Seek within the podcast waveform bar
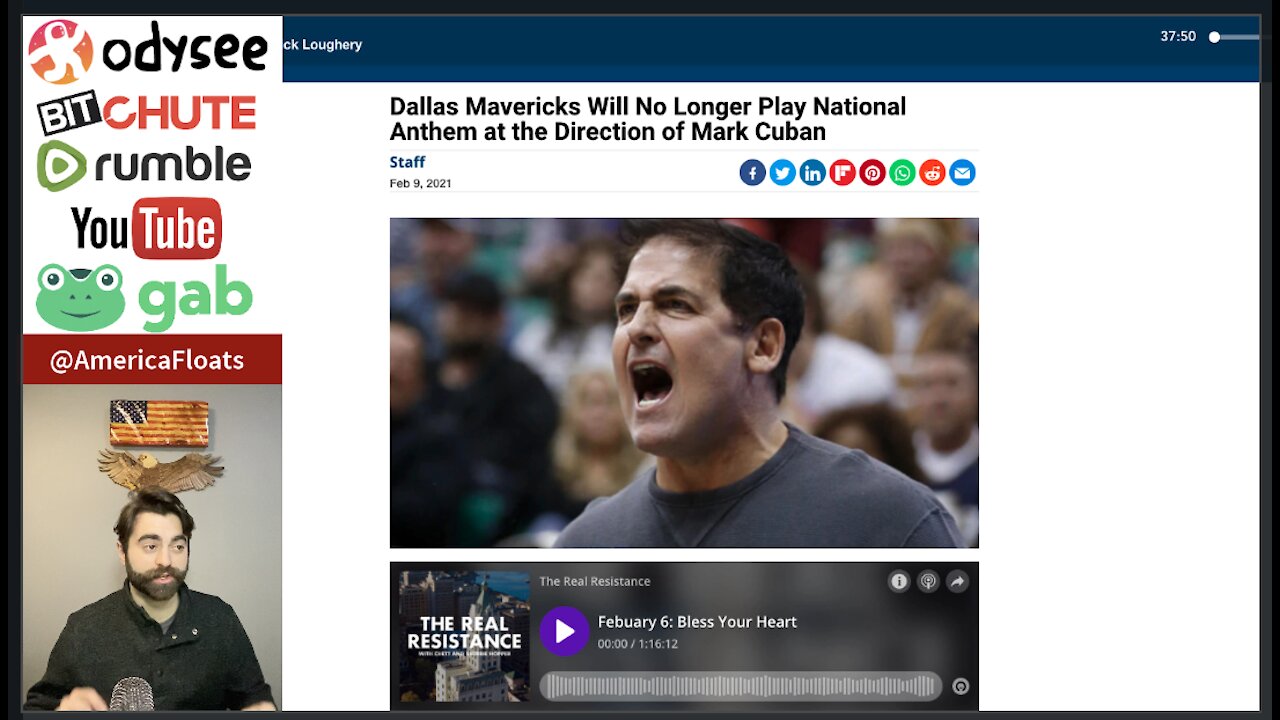Viewport: 1280px width, 720px height. 740,686
